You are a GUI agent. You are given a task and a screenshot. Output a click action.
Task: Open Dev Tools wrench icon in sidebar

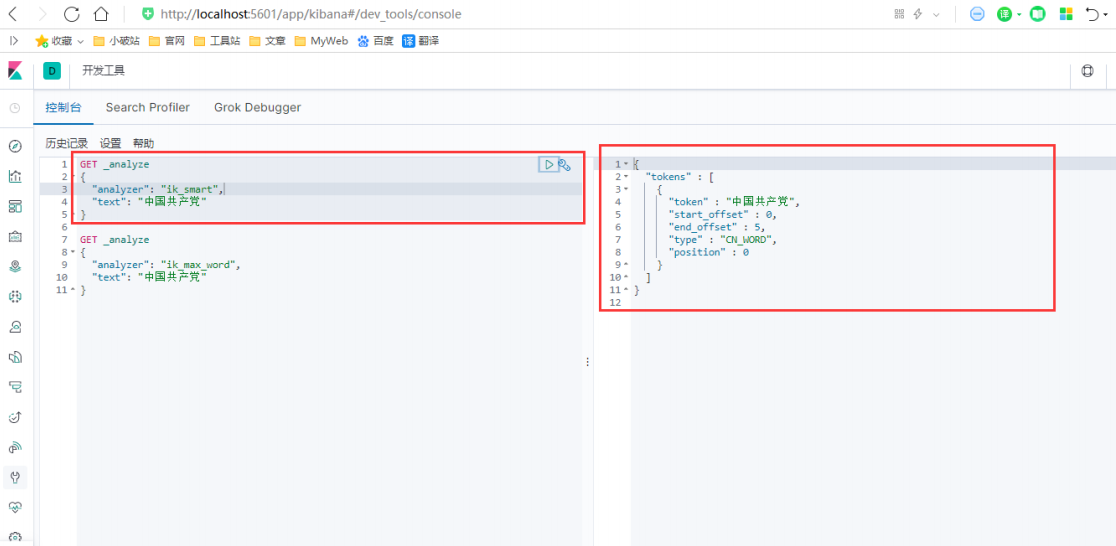[x=15, y=477]
